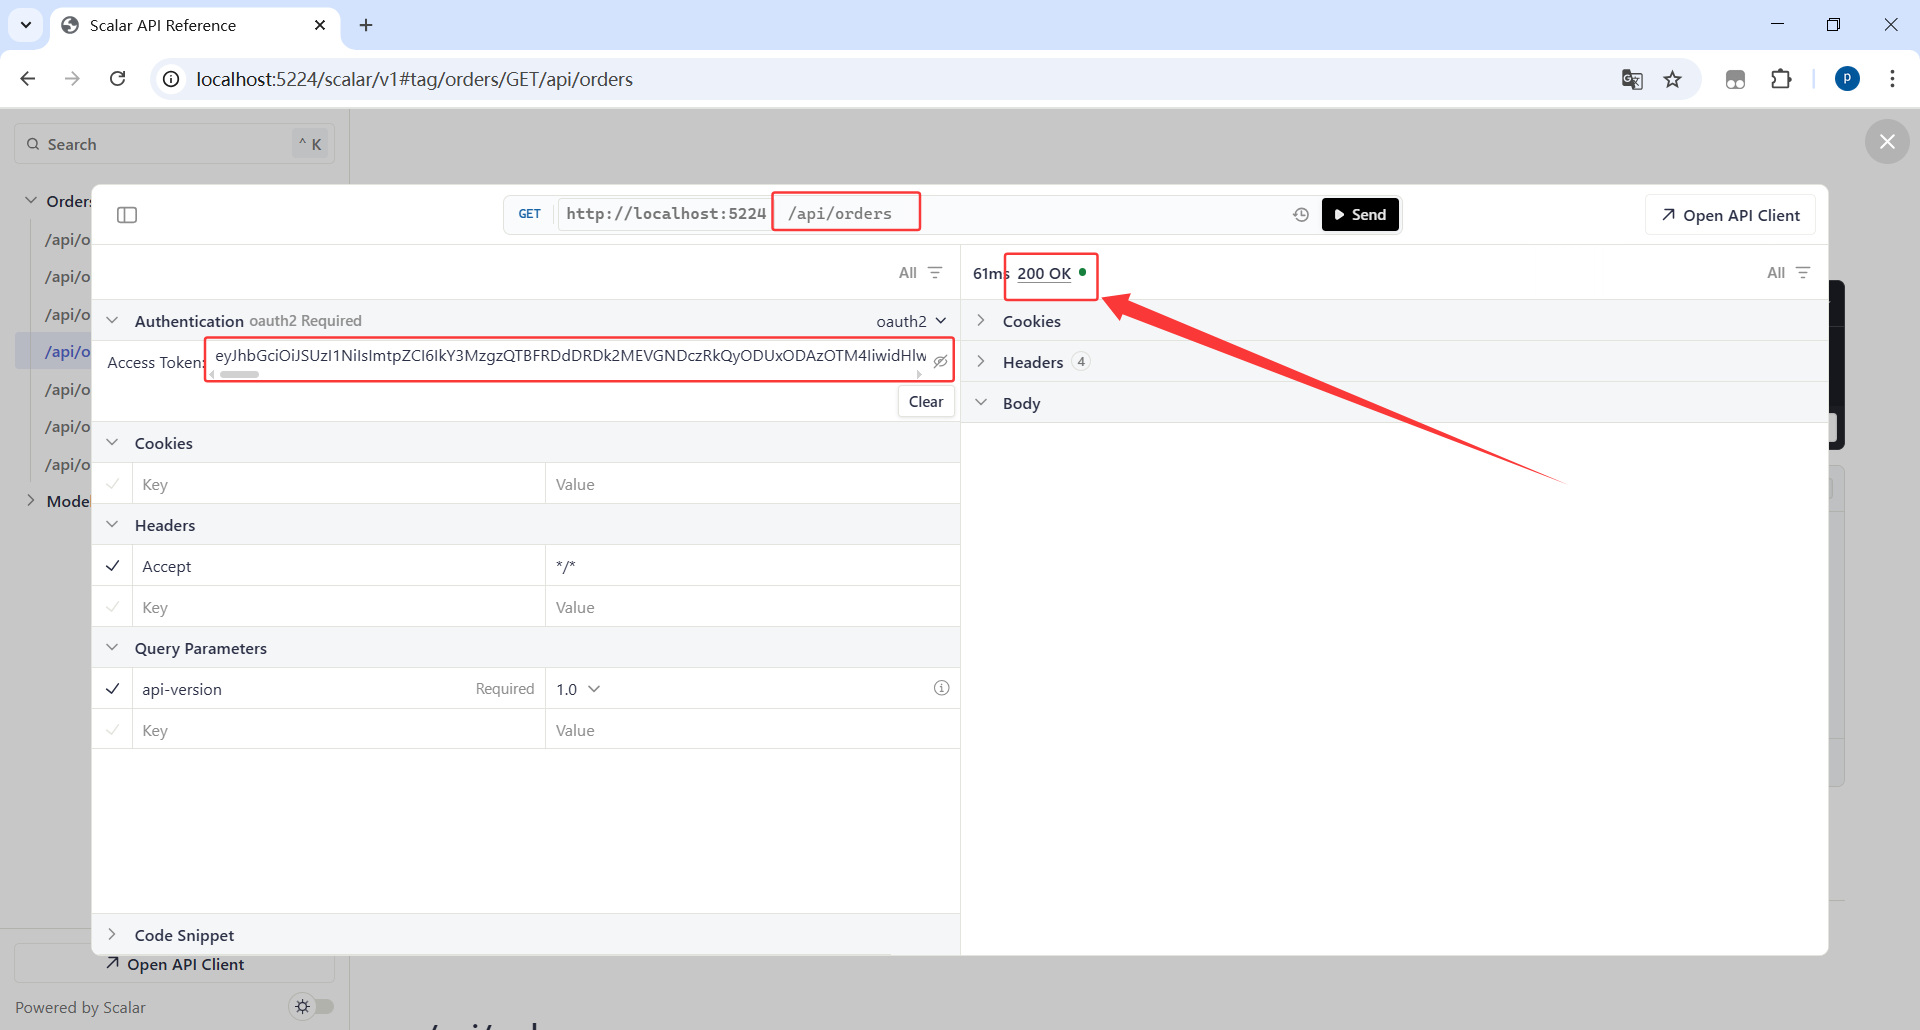Open the browser extensions puzzle icon

[1781, 79]
